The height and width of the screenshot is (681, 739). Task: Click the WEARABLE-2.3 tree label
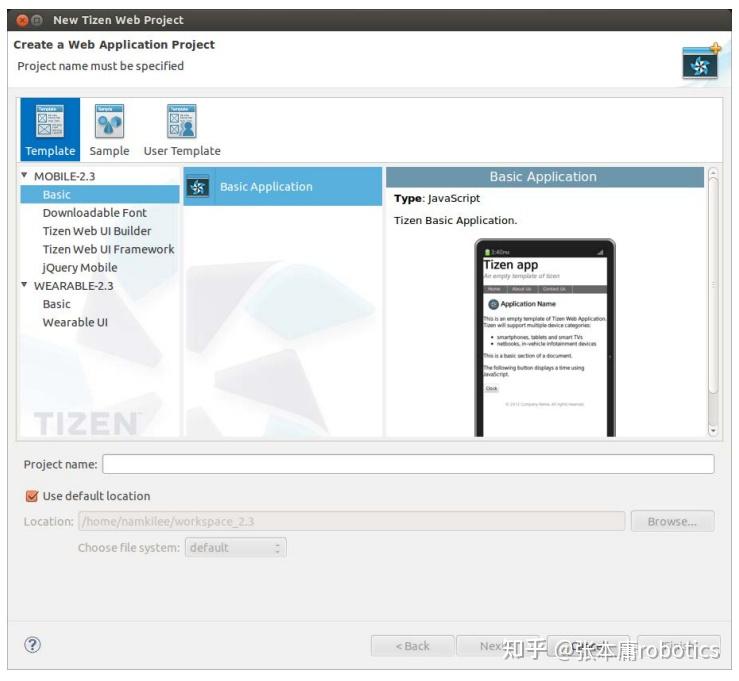tap(74, 286)
